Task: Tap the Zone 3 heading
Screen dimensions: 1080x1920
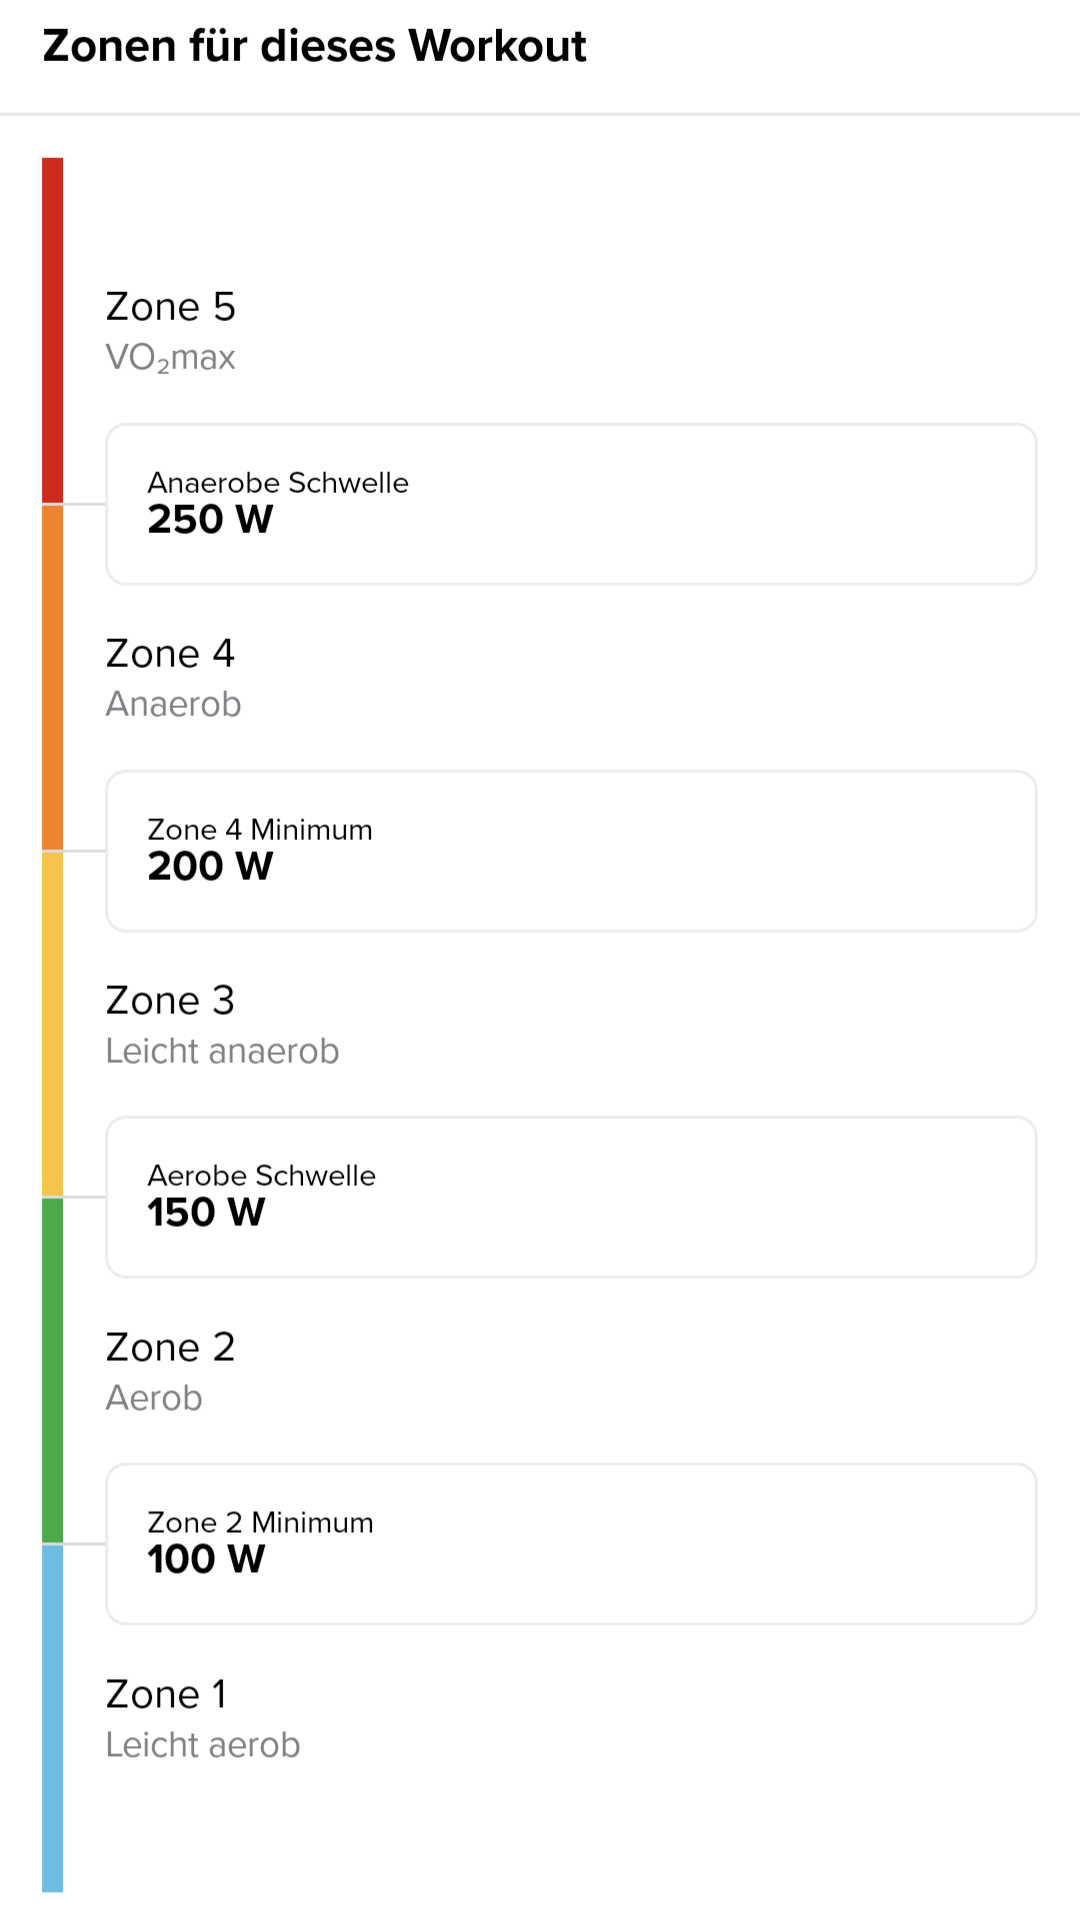Action: pyautogui.click(x=170, y=1001)
